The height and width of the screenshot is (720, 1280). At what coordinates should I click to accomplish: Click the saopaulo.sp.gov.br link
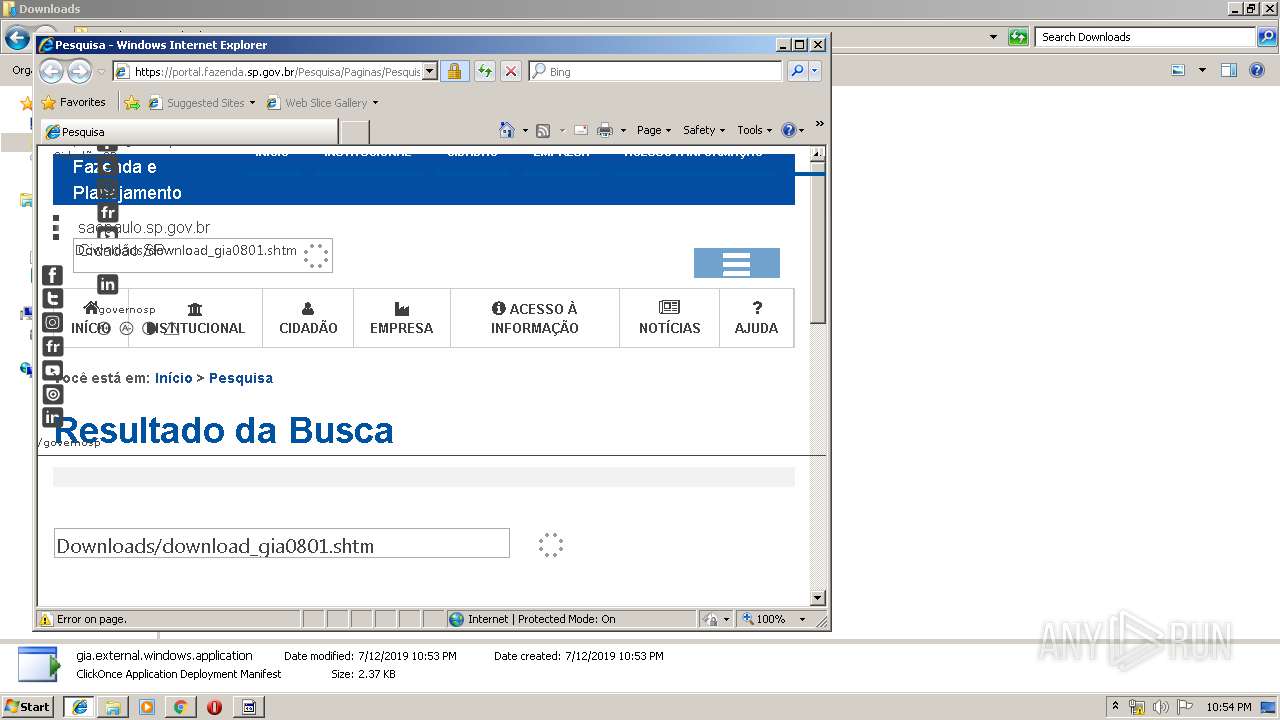point(144,228)
